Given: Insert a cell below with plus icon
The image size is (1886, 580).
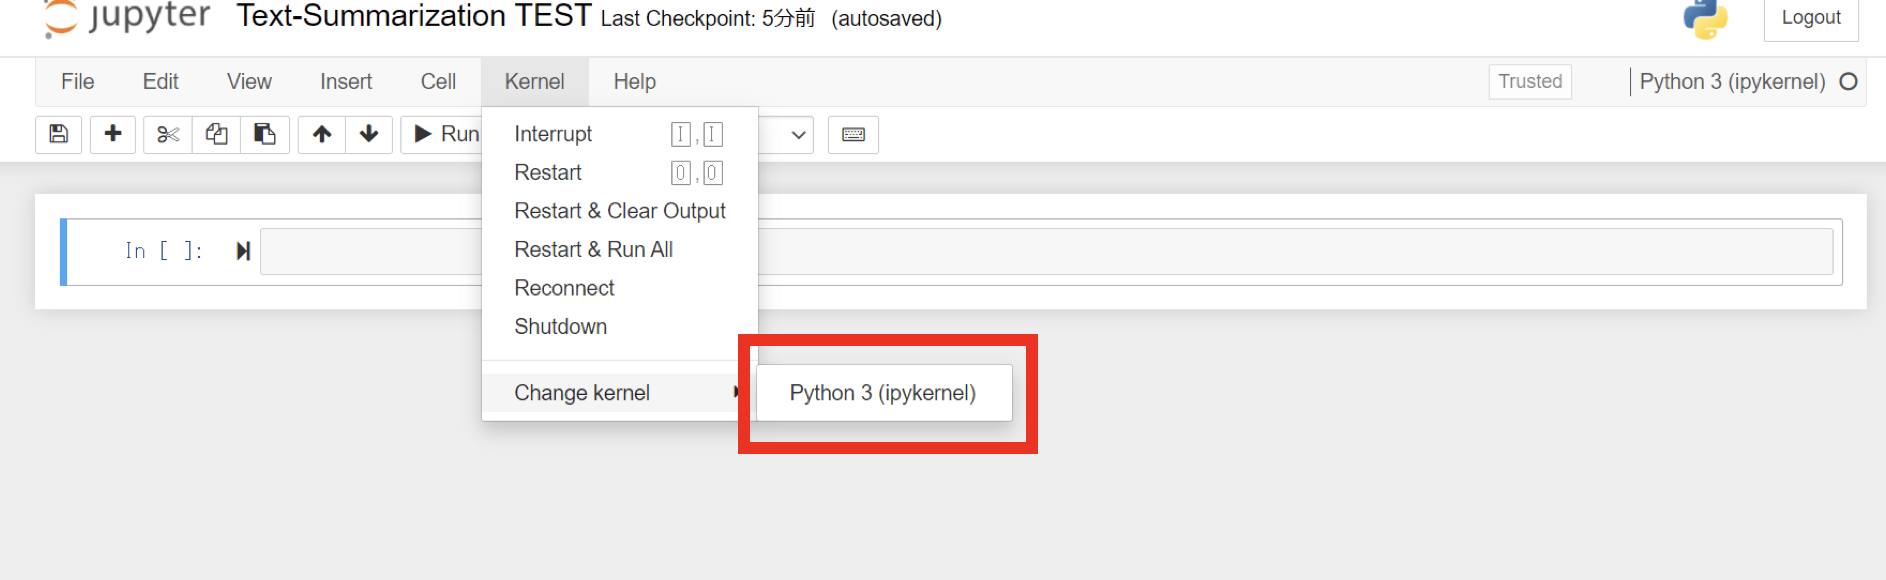Looking at the screenshot, I should pos(113,134).
